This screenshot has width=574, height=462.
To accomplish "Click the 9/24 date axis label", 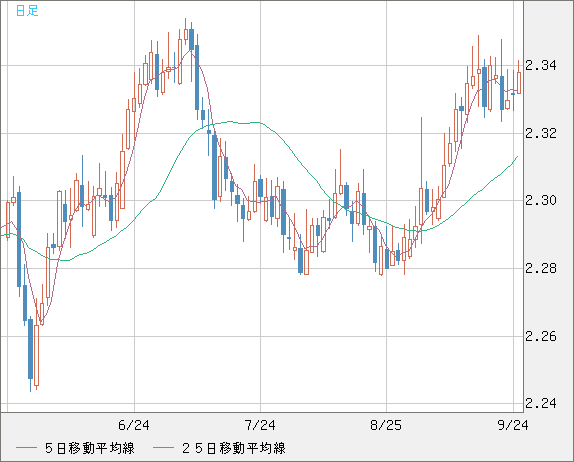I will tap(513, 425).
